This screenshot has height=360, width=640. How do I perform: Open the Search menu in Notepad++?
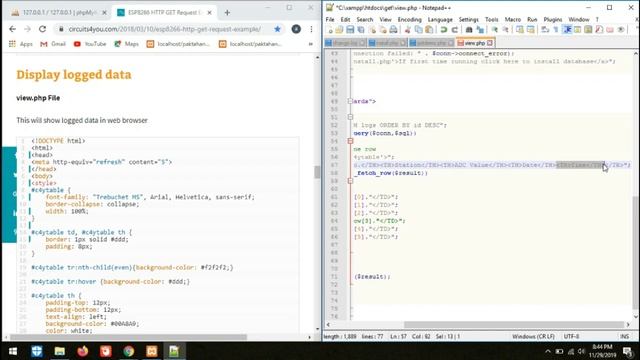364,19
